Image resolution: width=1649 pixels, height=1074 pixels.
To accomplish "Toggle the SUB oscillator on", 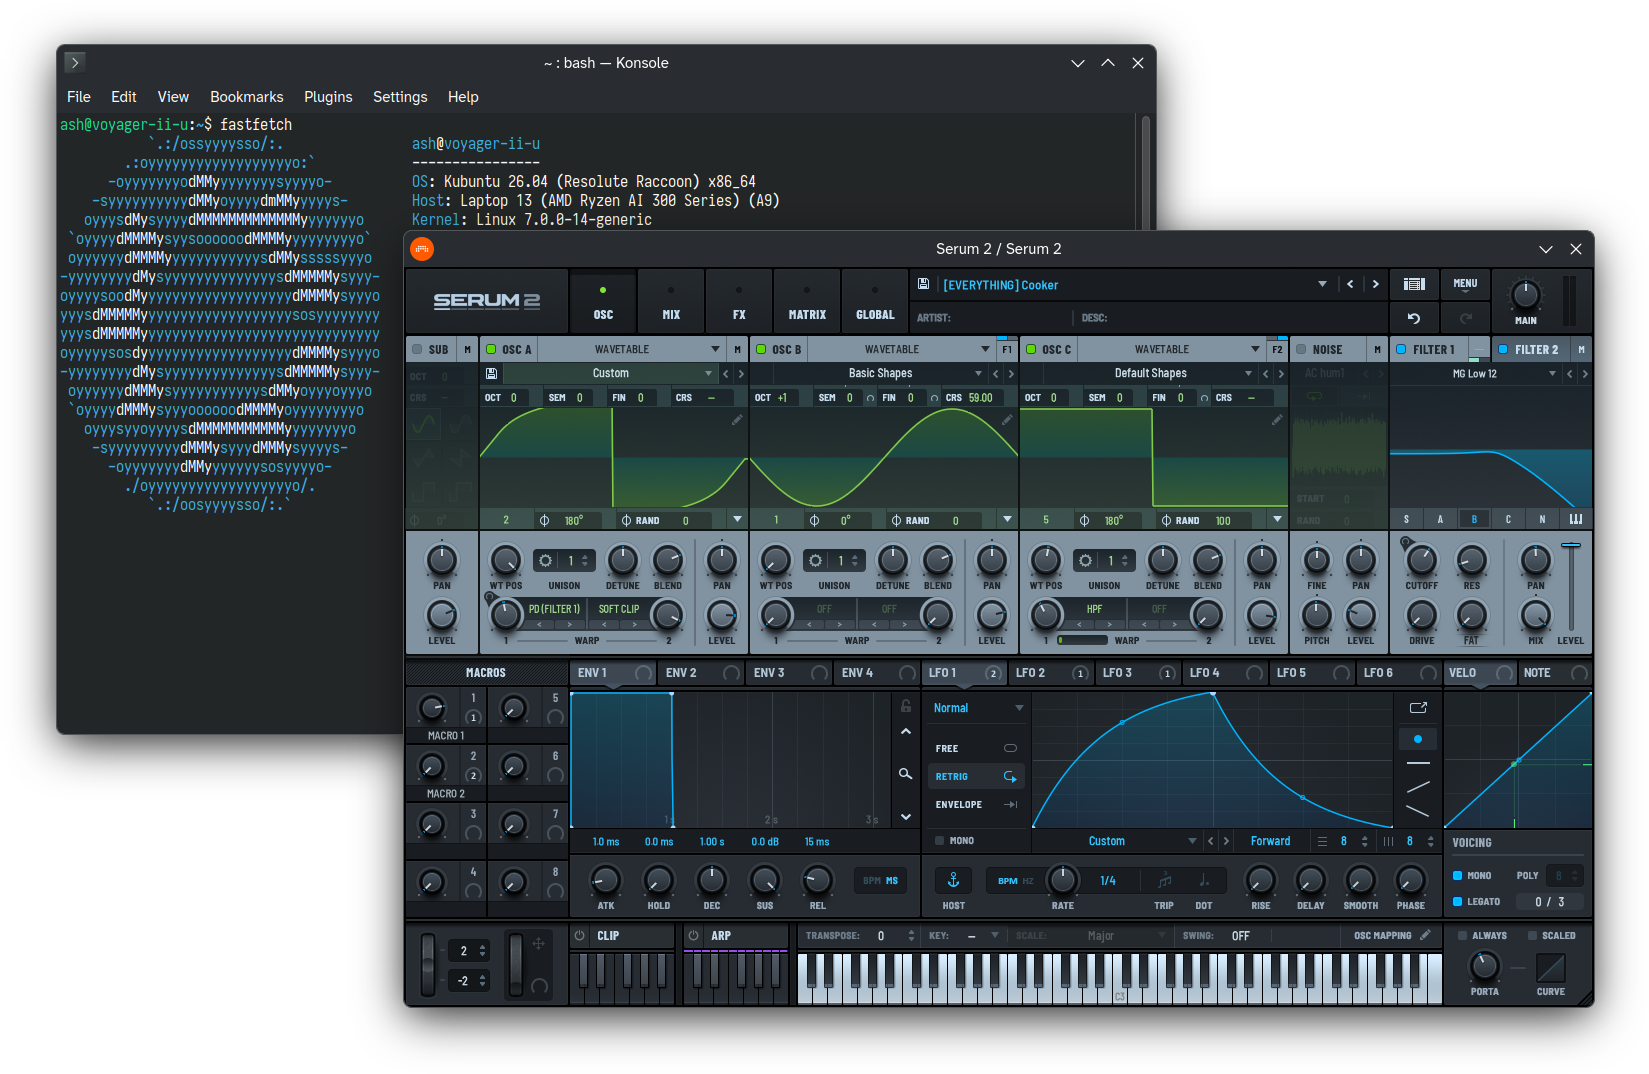I will [x=417, y=349].
